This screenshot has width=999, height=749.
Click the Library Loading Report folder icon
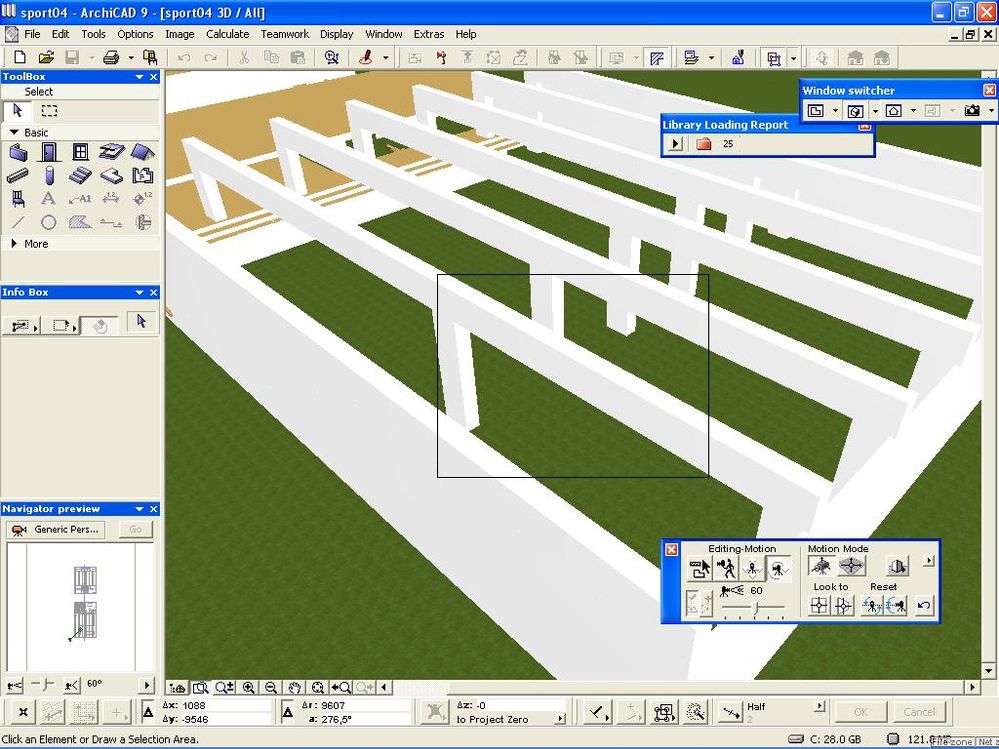coord(703,144)
